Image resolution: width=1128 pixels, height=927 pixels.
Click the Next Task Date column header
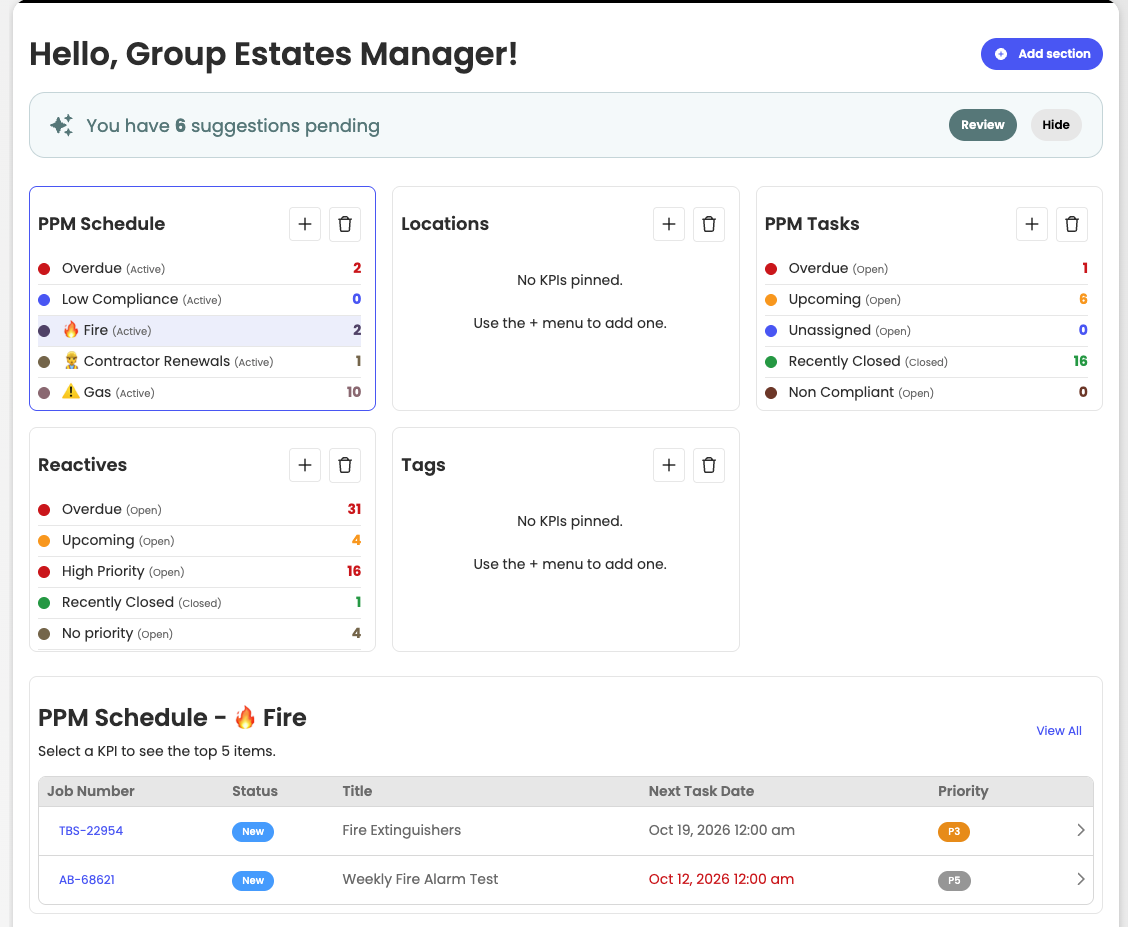point(701,791)
